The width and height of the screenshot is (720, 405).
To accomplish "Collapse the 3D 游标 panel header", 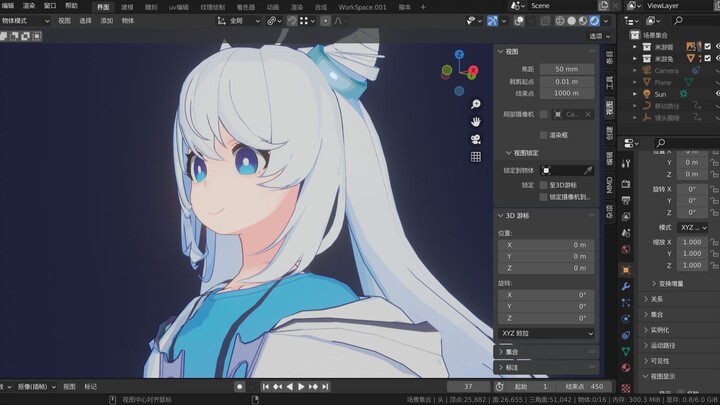I will [546, 215].
